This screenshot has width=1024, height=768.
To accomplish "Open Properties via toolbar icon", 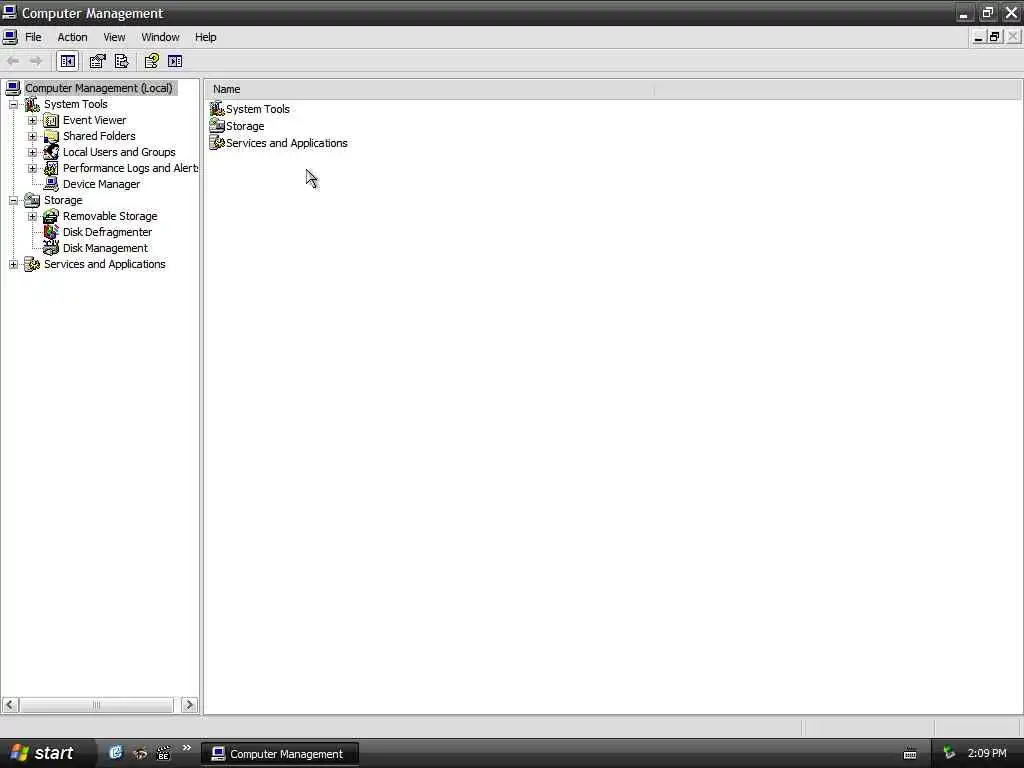I will coord(97,61).
